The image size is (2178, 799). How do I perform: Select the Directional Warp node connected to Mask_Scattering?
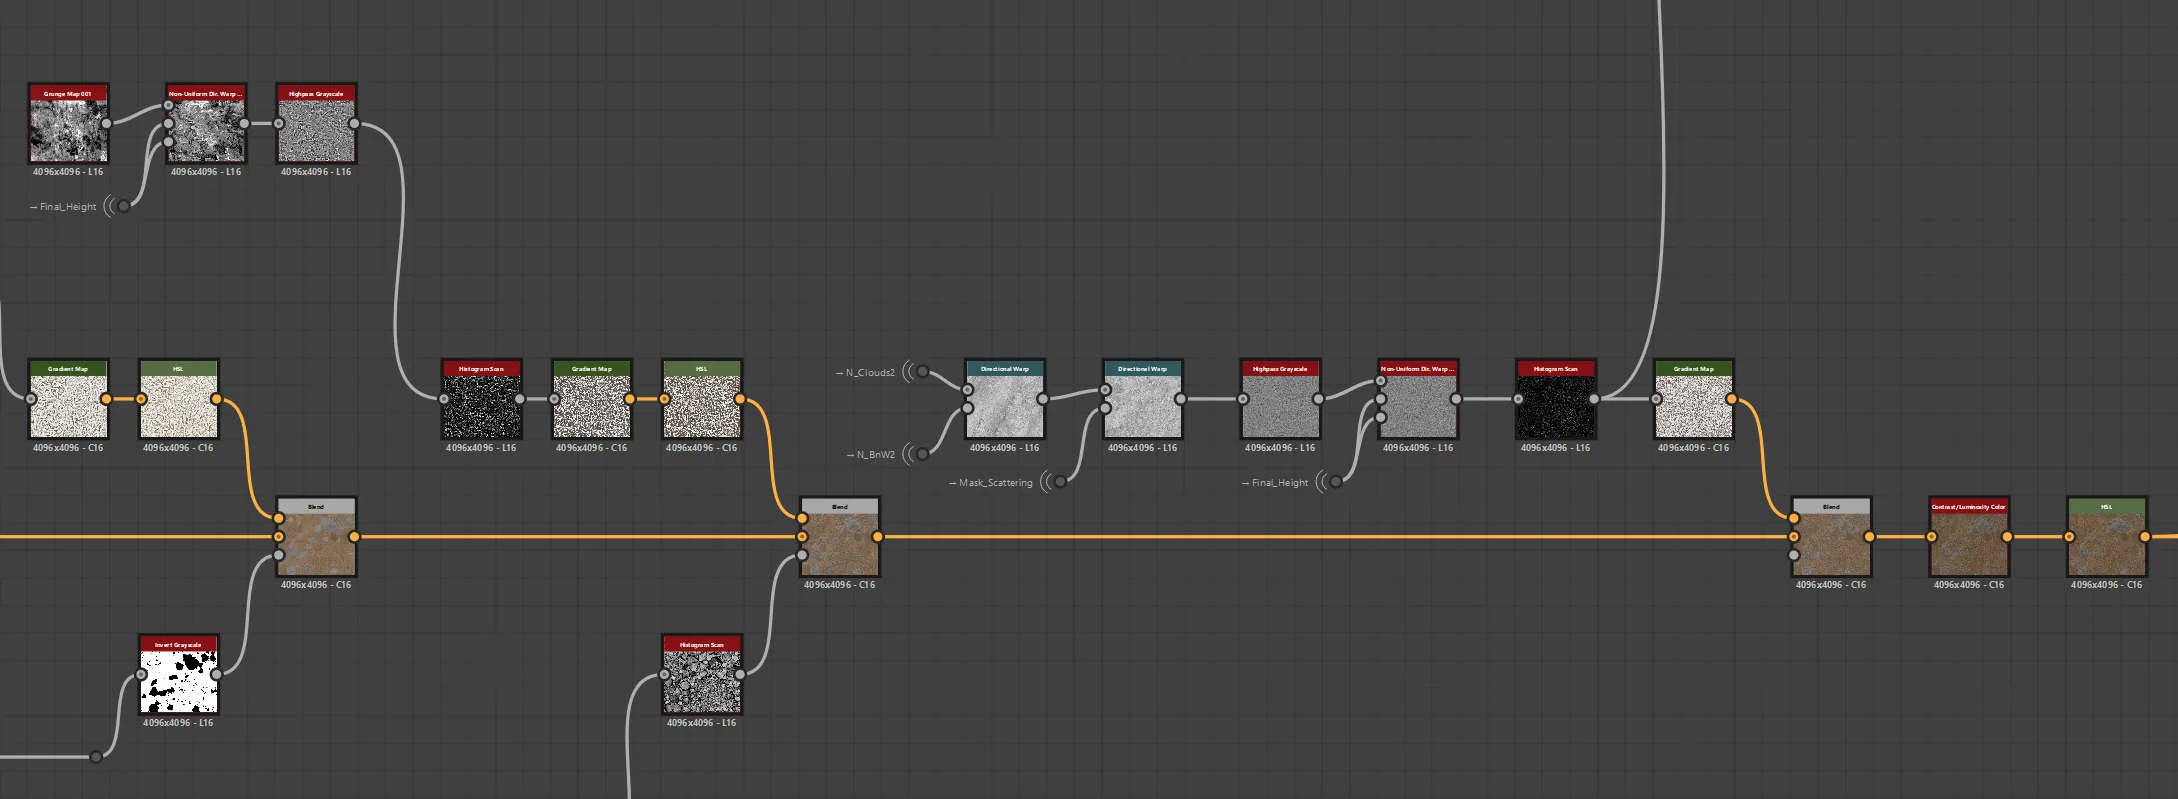point(1143,399)
